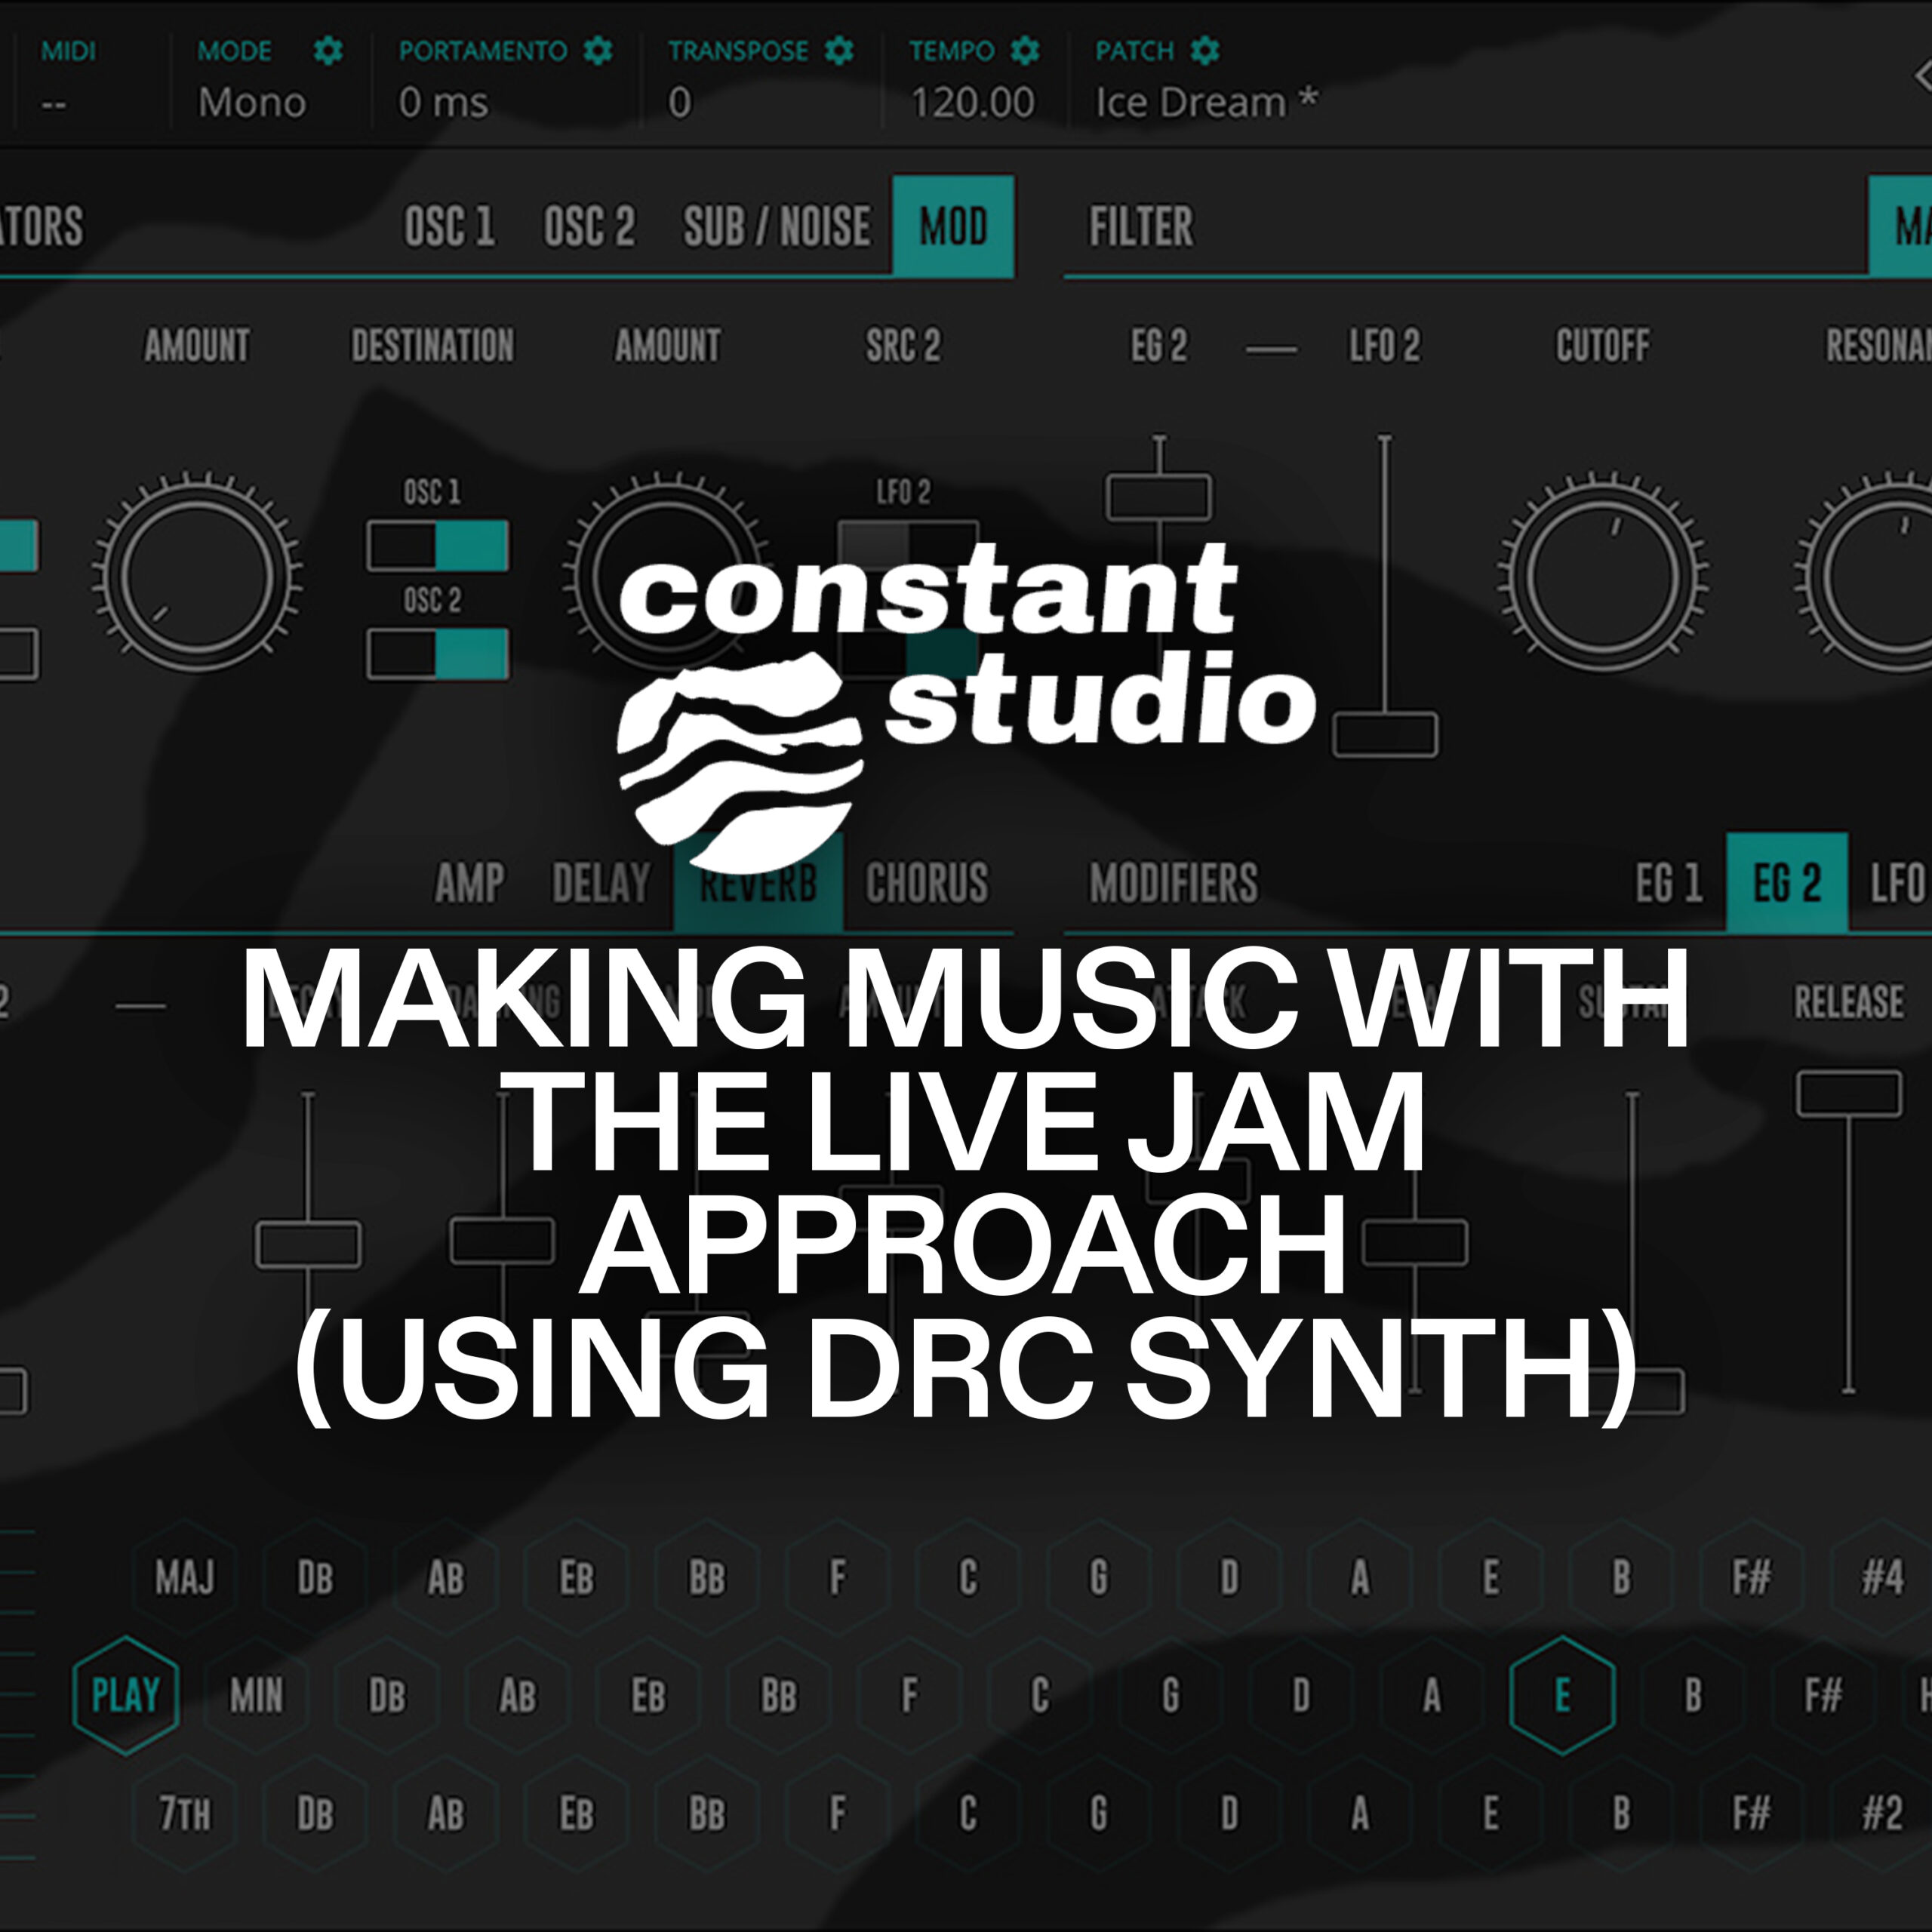
Task: Open the SUB / NOISE tab
Action: click(x=776, y=226)
